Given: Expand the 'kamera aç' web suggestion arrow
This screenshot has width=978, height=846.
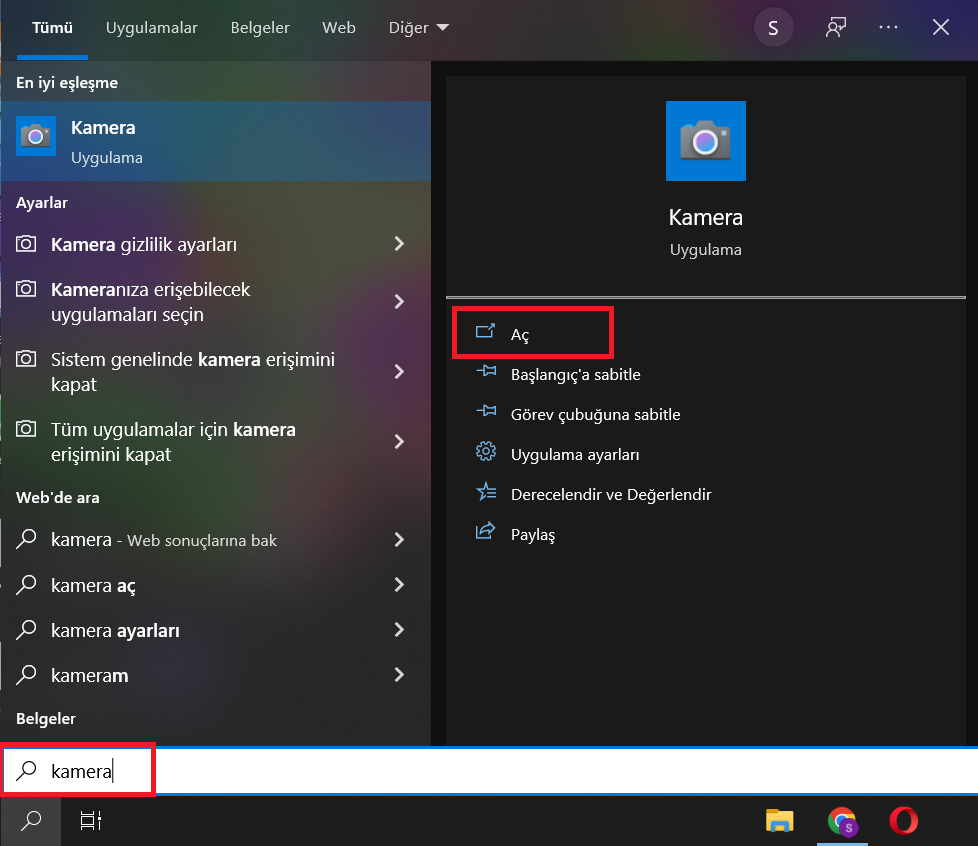Looking at the screenshot, I should (x=399, y=585).
